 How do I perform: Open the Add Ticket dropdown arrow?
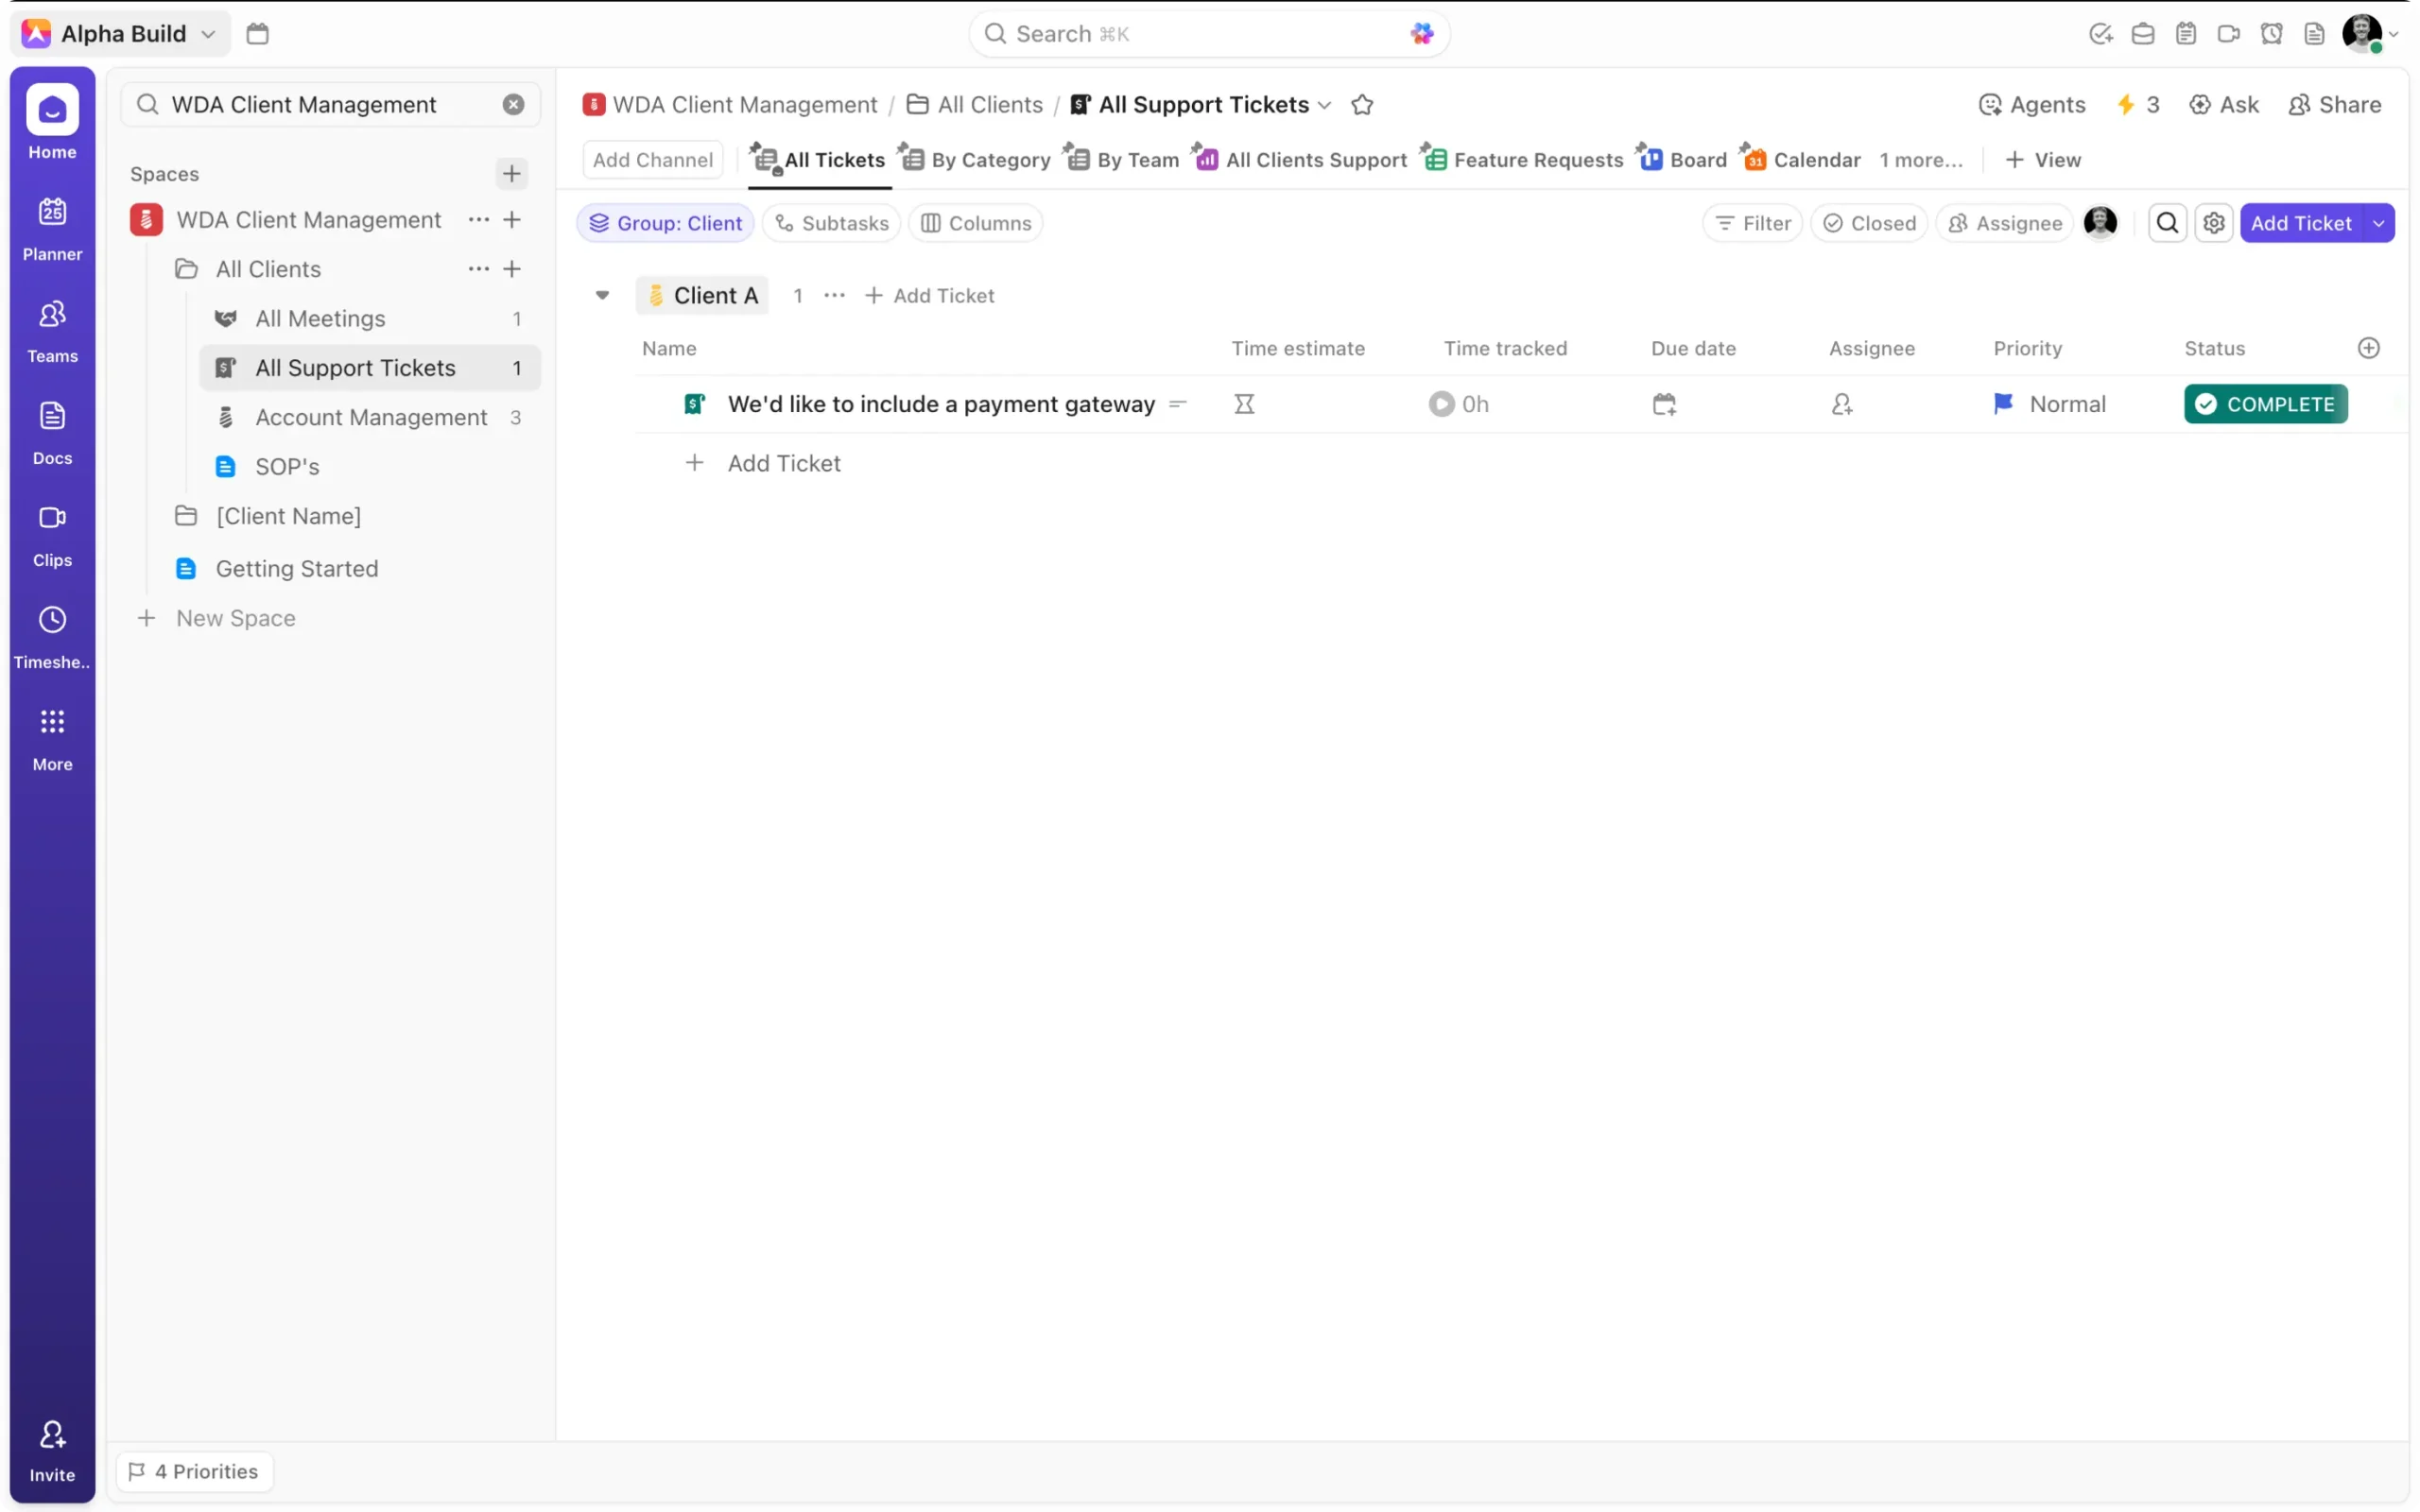click(2378, 223)
